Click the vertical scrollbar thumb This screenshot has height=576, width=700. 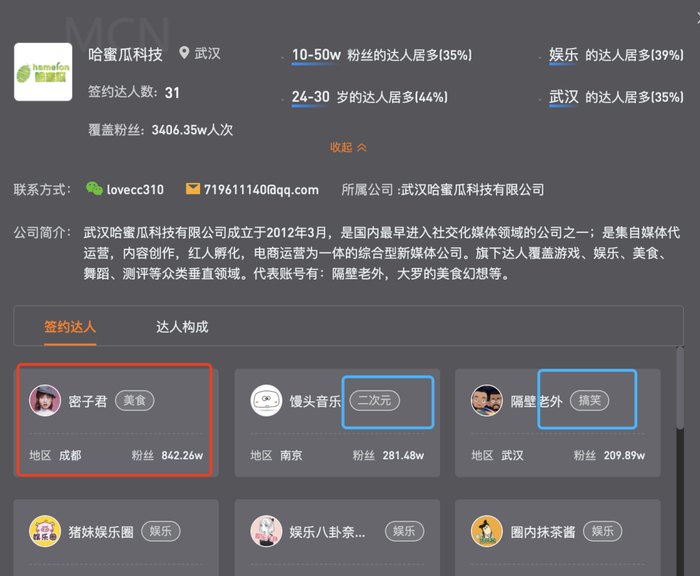tap(680, 388)
